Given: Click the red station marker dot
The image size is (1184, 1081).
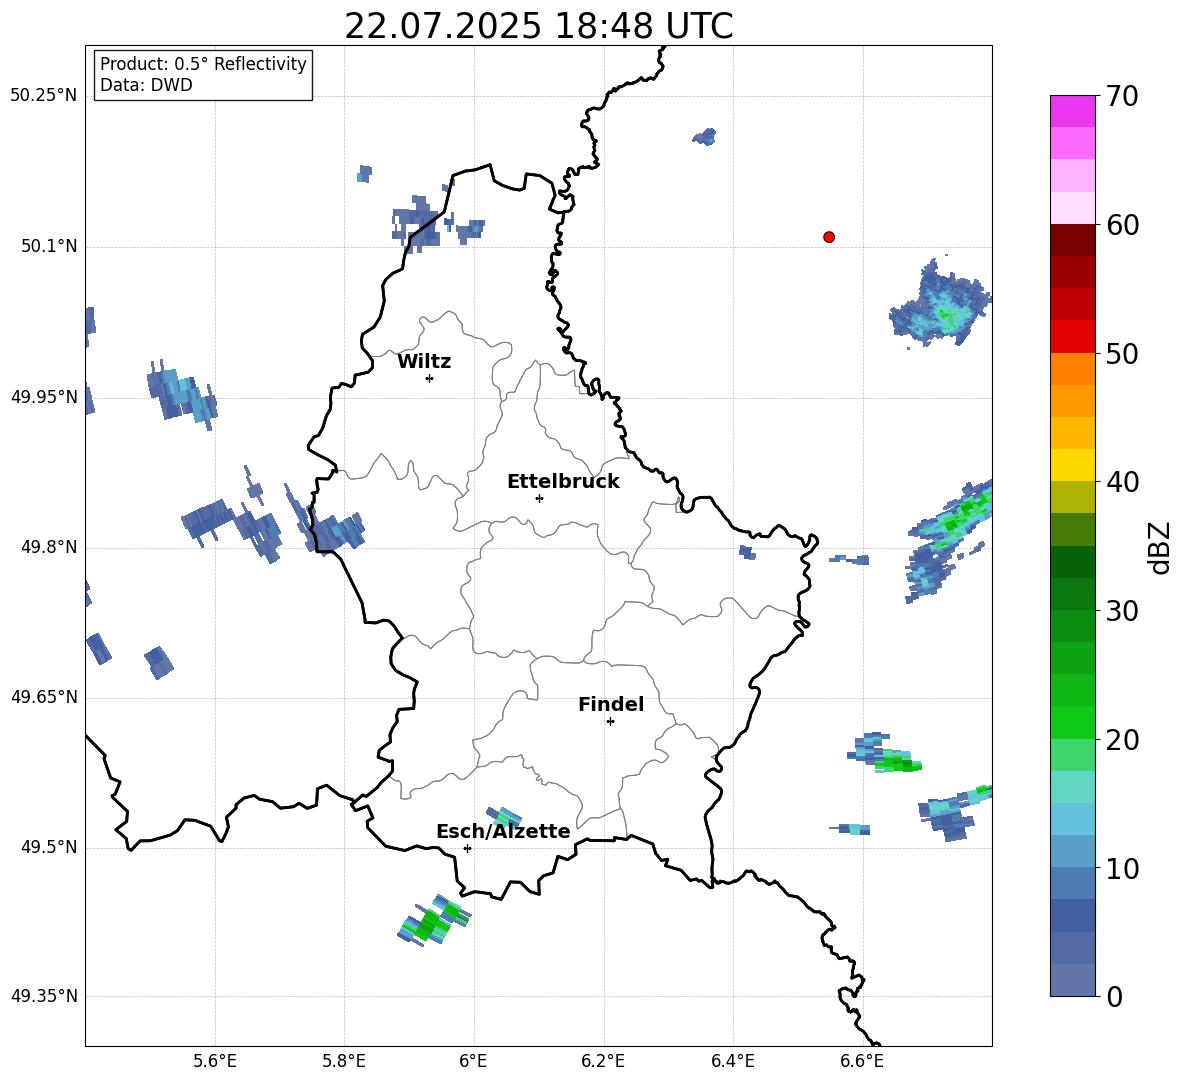Looking at the screenshot, I should pyautogui.click(x=829, y=237).
